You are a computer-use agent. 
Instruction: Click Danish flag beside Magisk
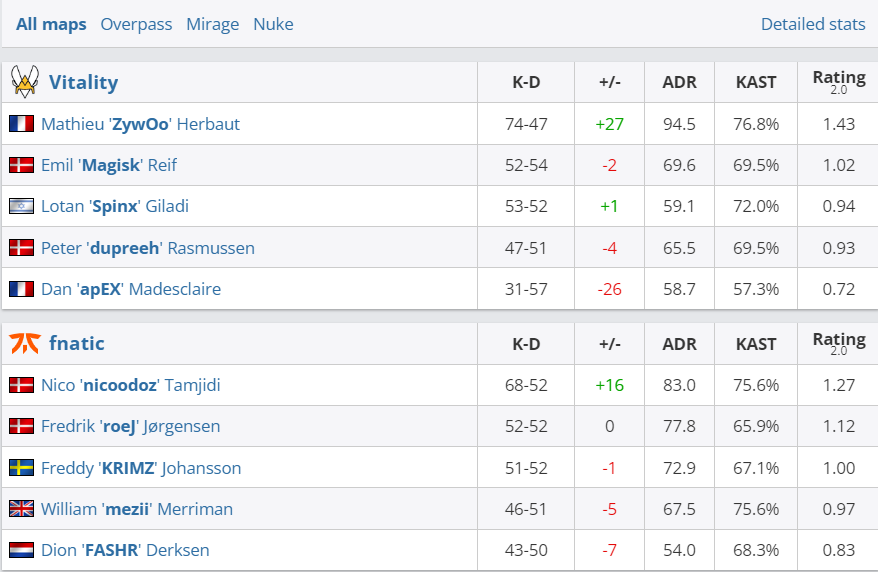(21, 165)
